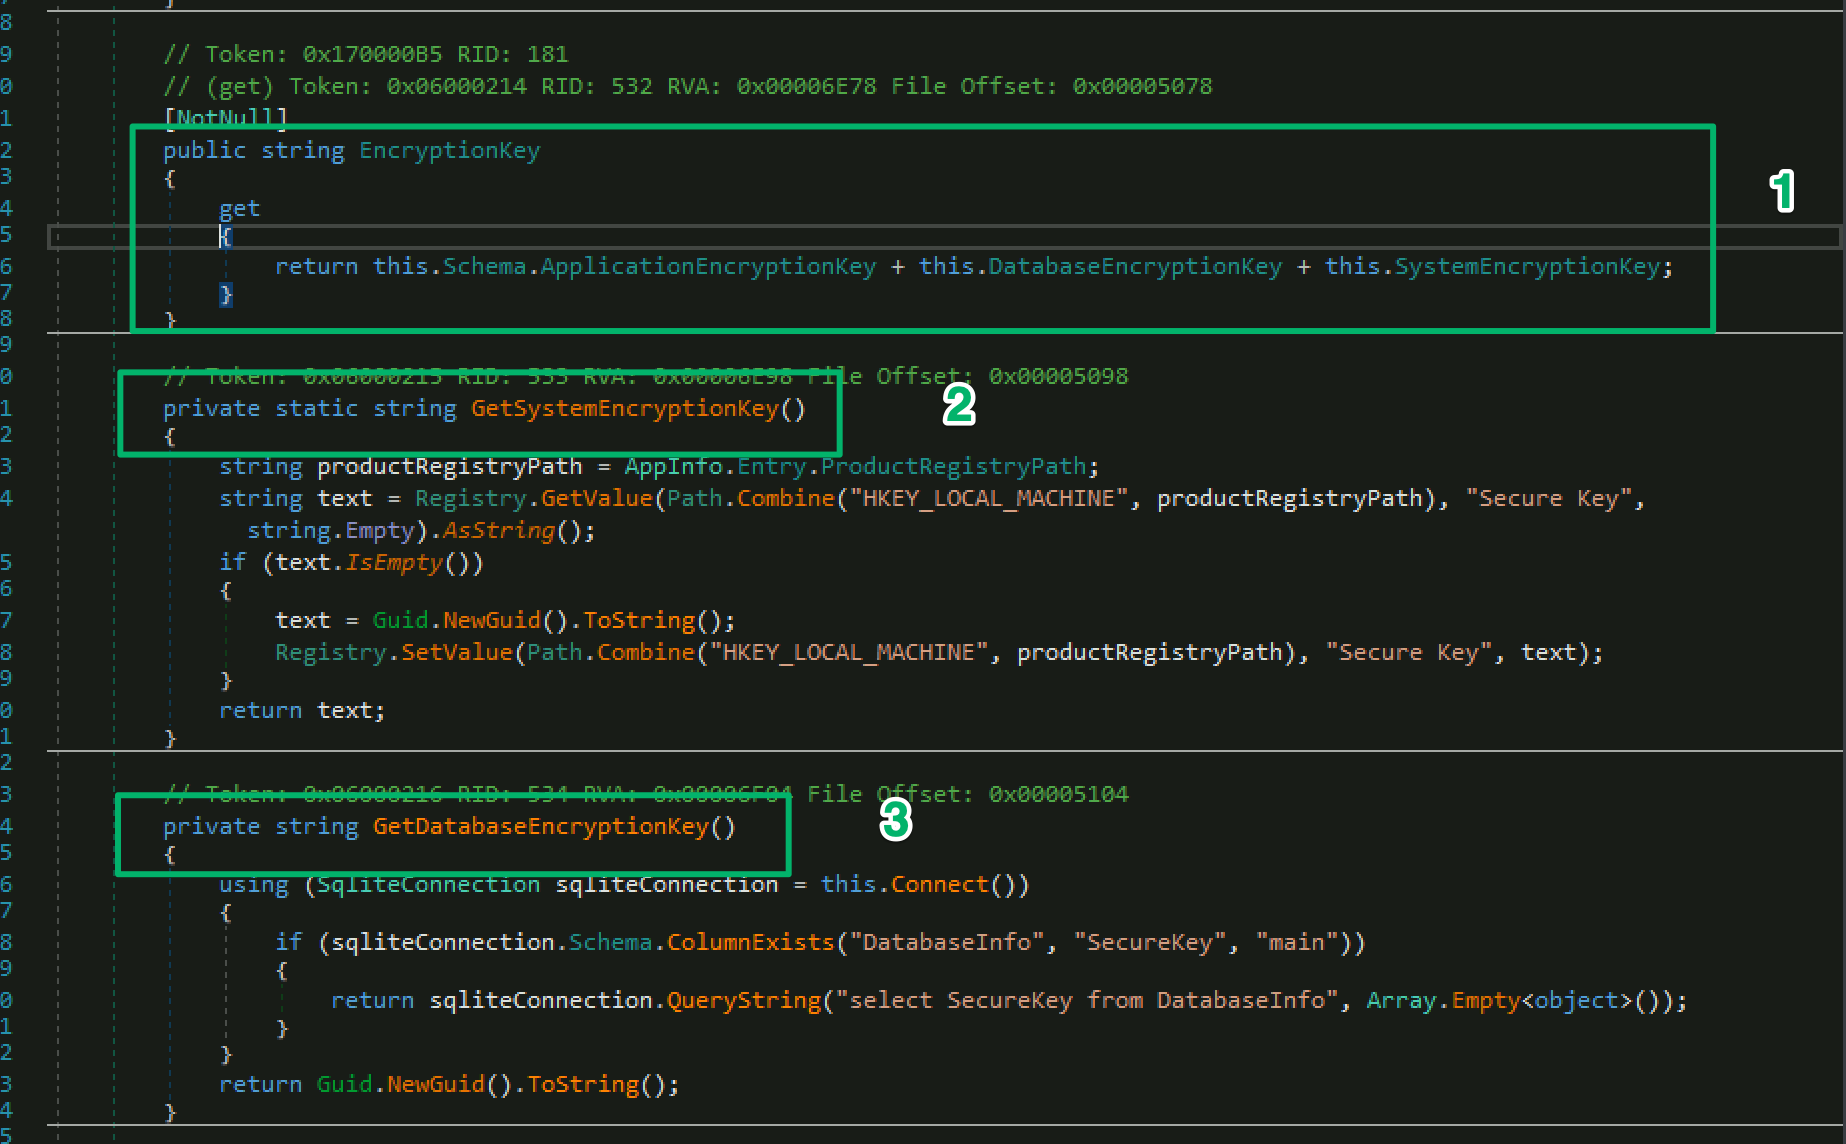This screenshot has width=1846, height=1144.
Task: Click comment with File Offset 0x00005078
Action: pyautogui.click(x=688, y=87)
